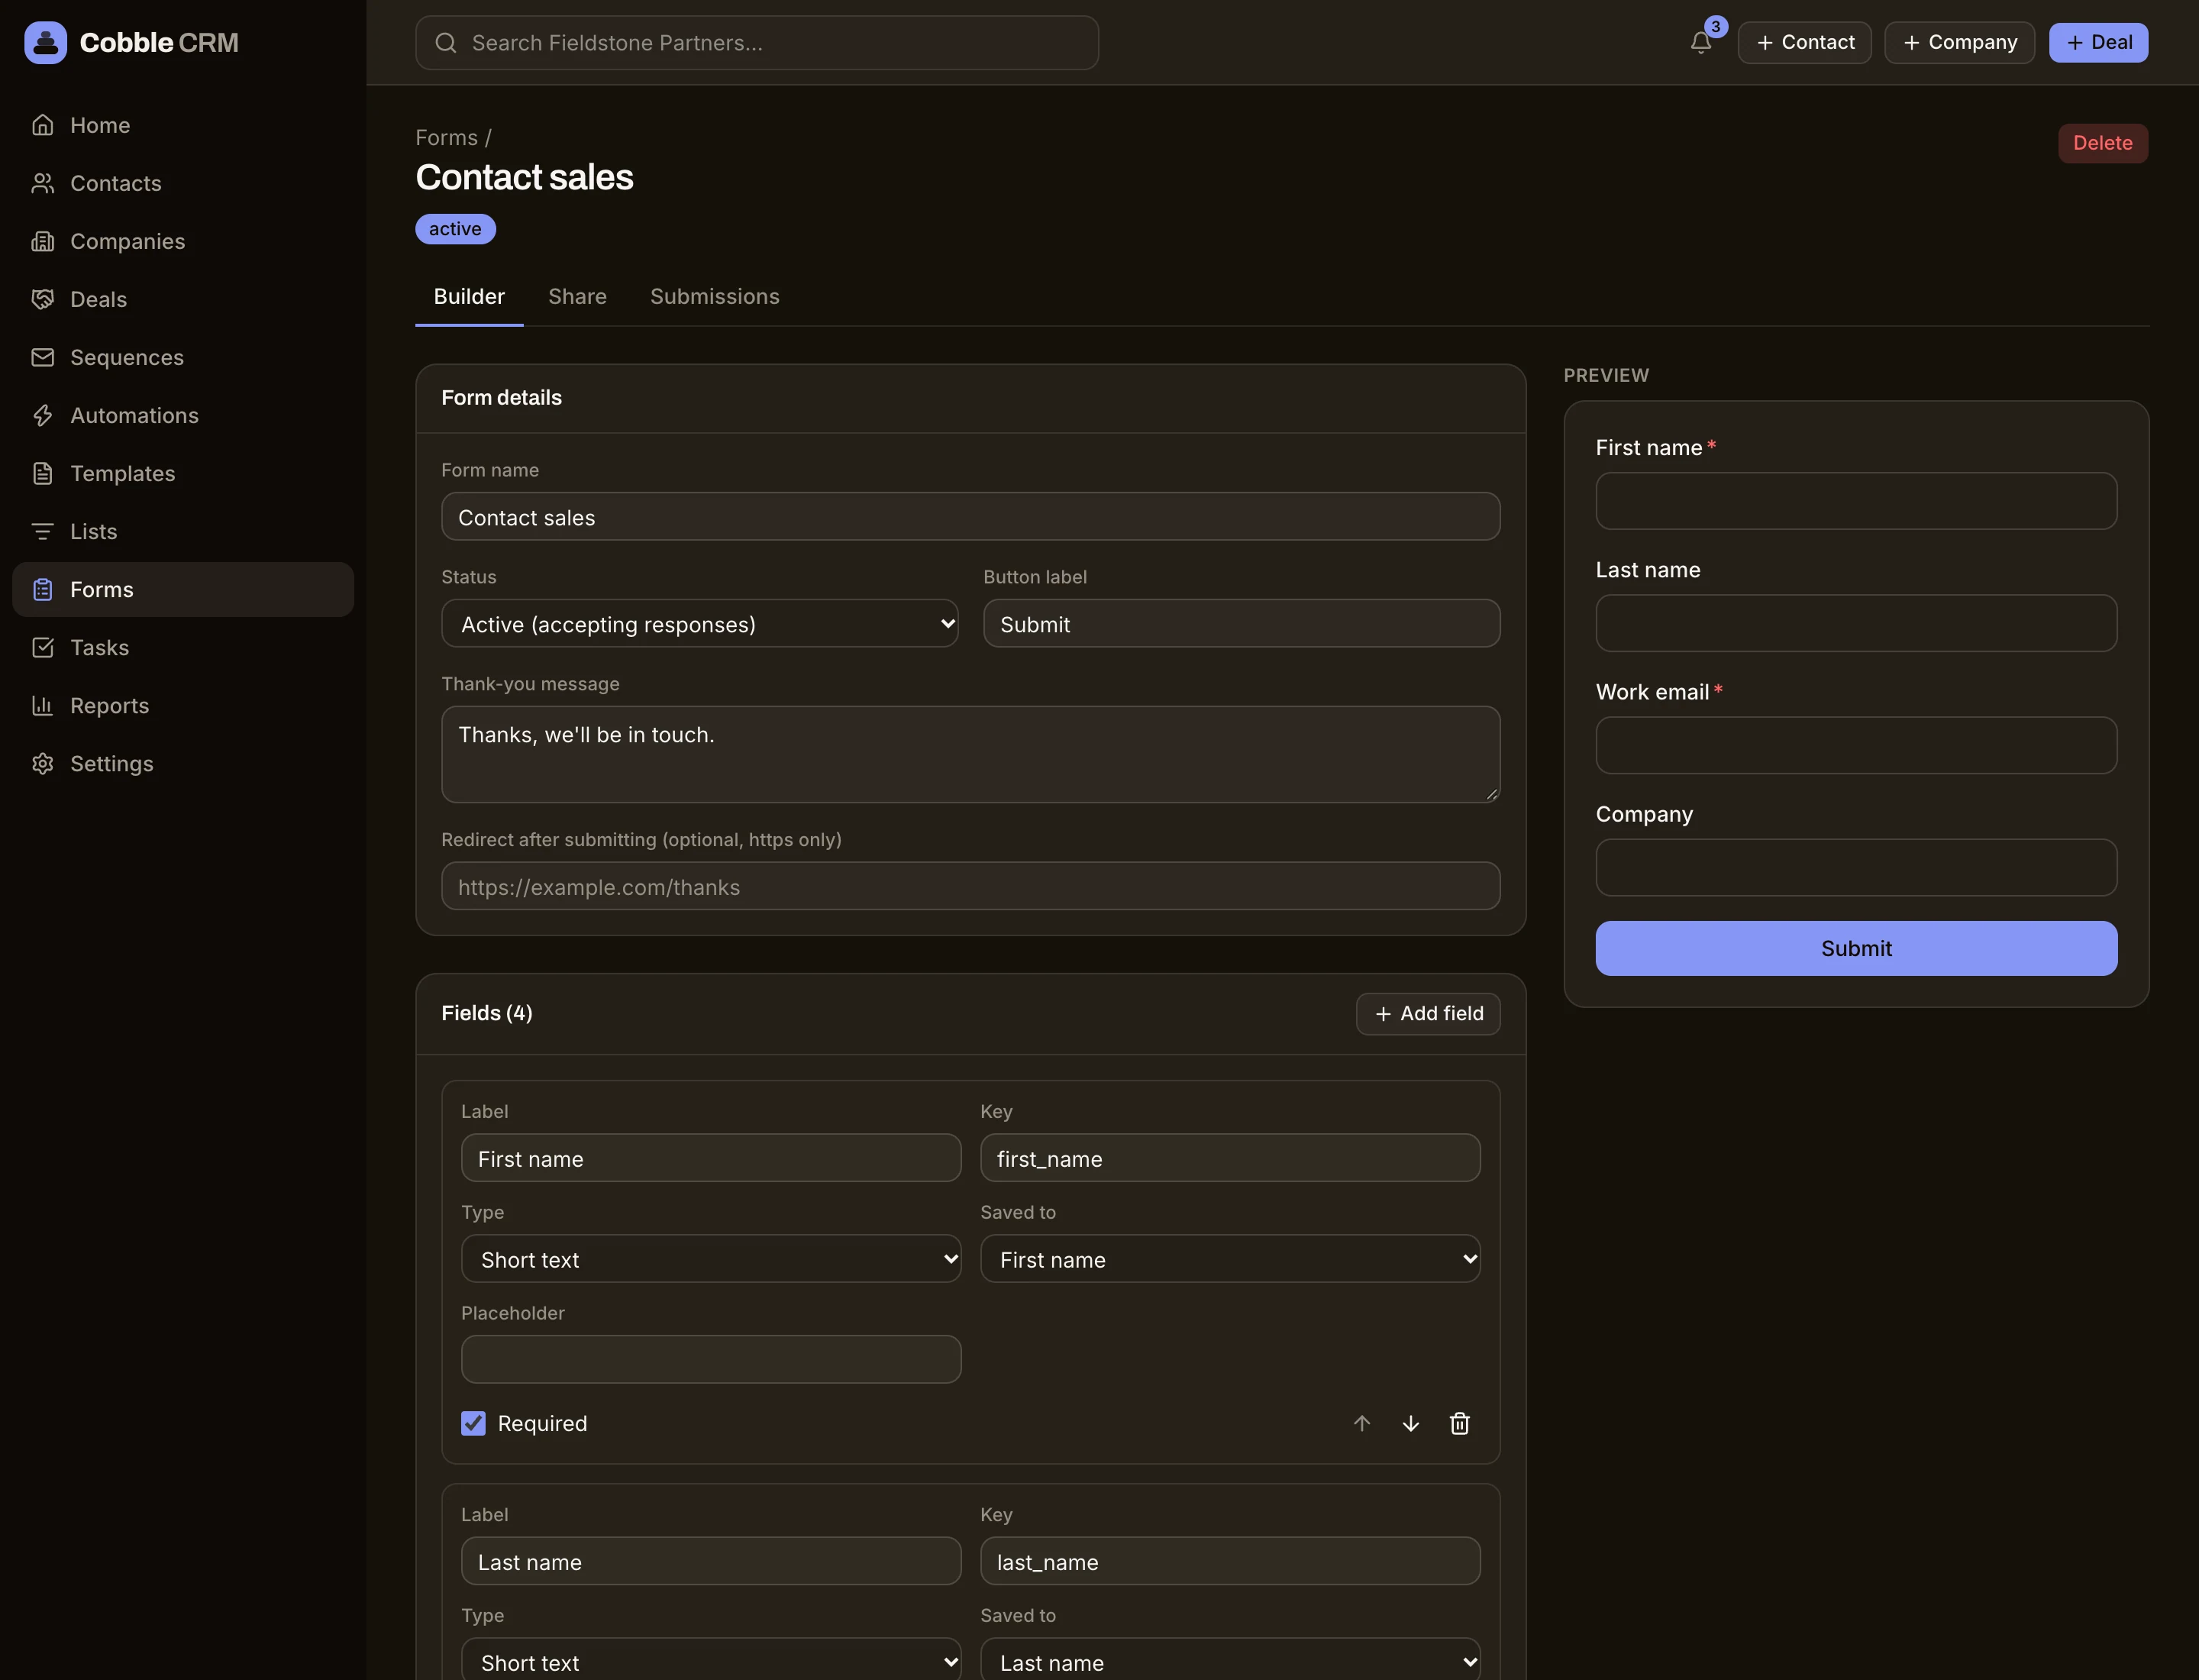Open Home from the sidebar
Viewport: 2199px width, 1680px height.
point(183,125)
